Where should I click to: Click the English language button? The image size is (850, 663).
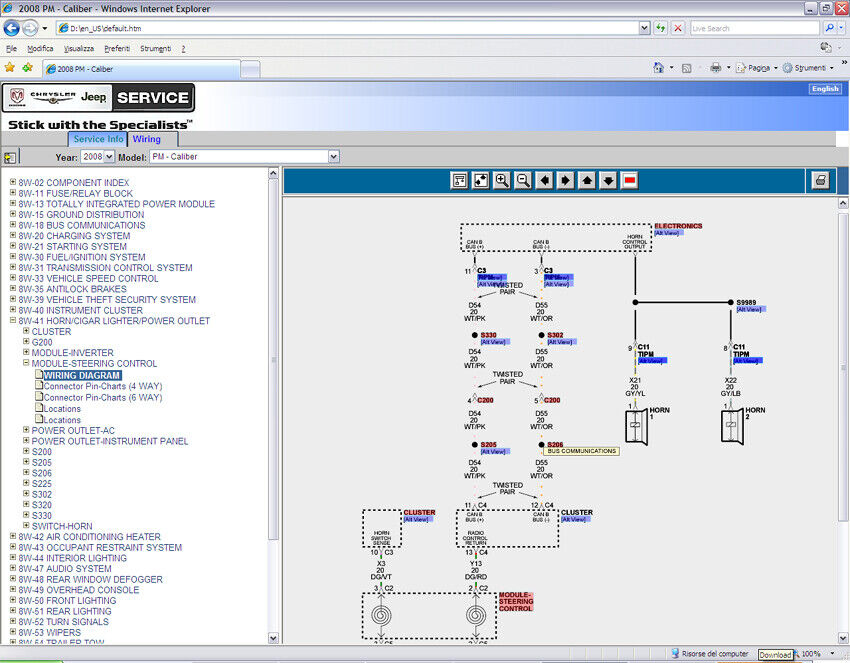click(x=825, y=89)
